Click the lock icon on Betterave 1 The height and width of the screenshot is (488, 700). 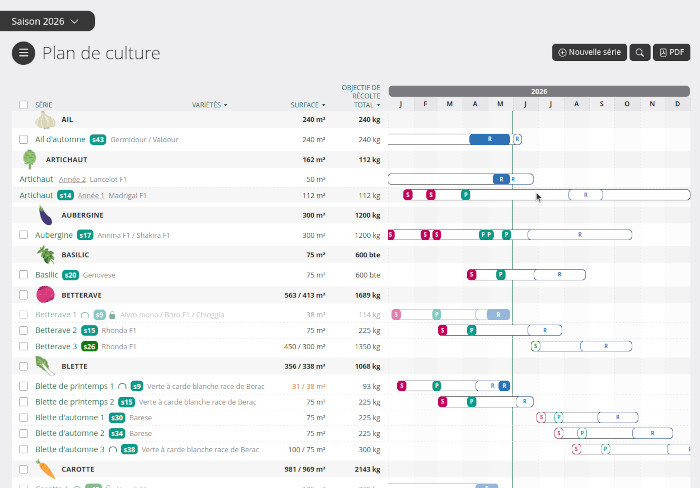click(112, 315)
